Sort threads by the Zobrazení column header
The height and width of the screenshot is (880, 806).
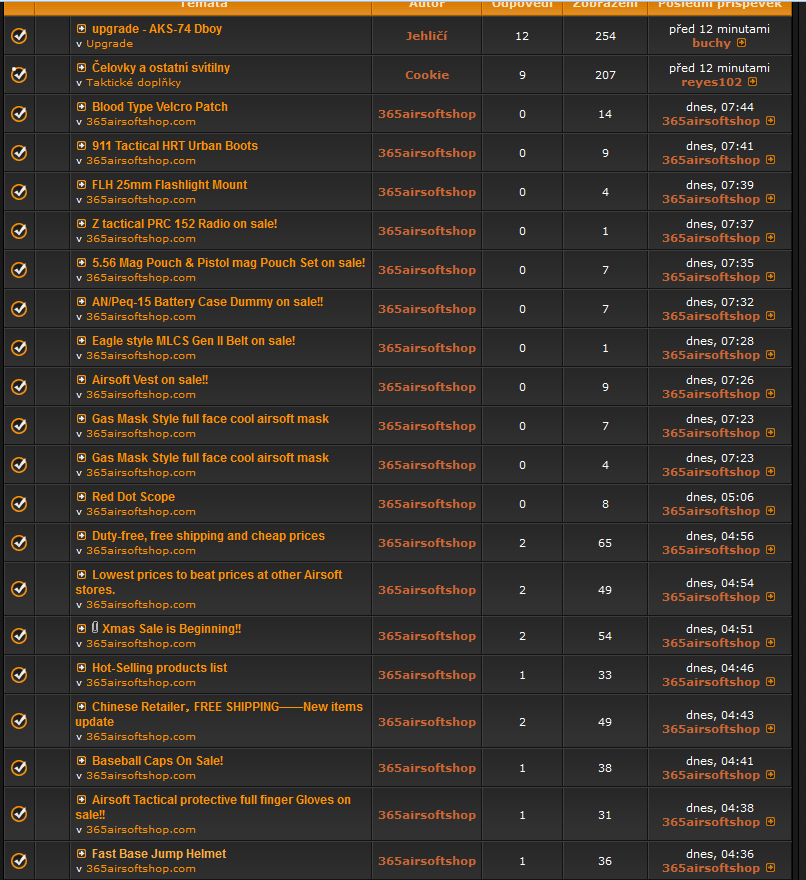605,5
